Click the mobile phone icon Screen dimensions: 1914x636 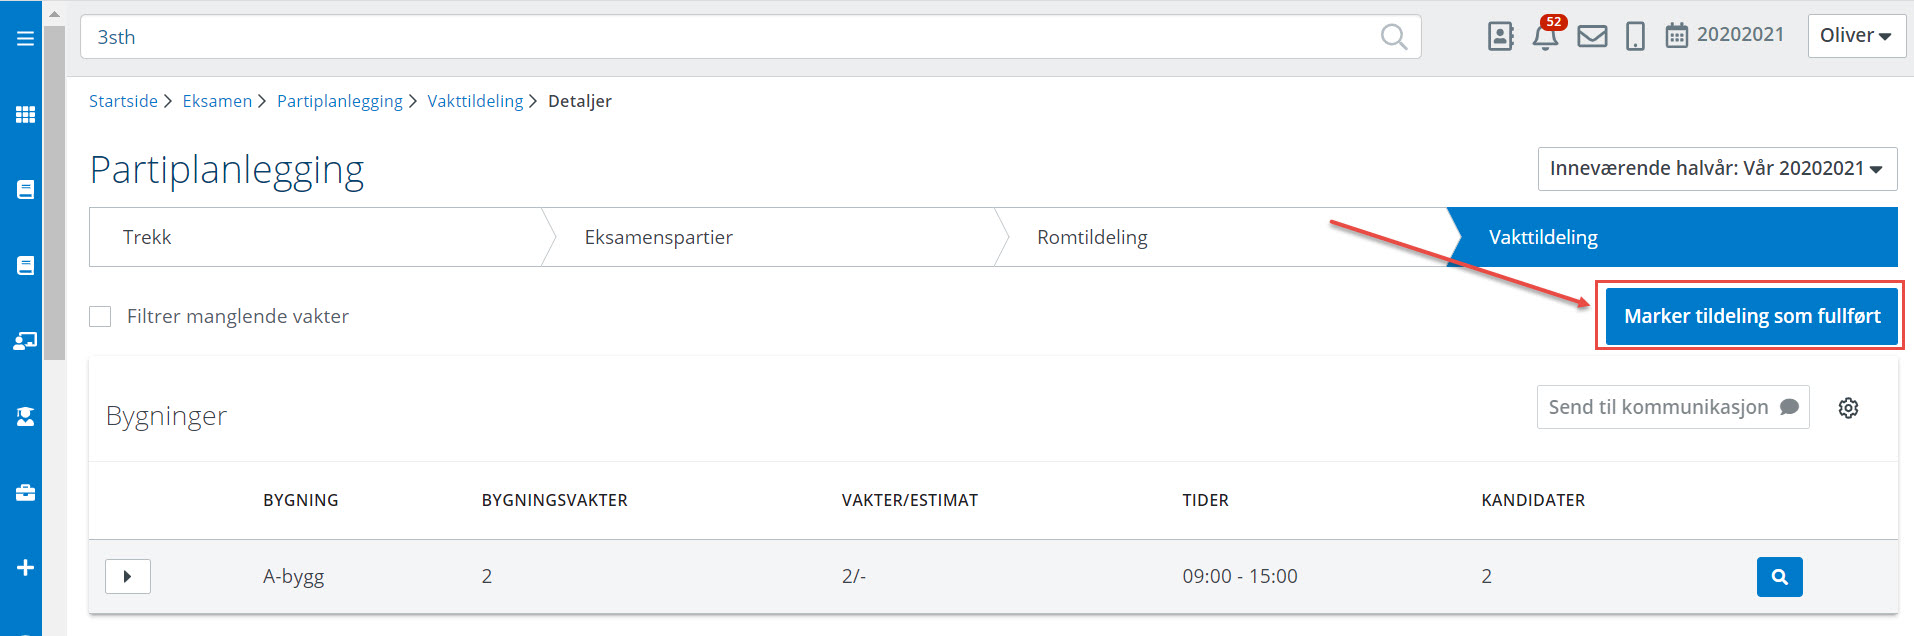pyautogui.click(x=1635, y=37)
